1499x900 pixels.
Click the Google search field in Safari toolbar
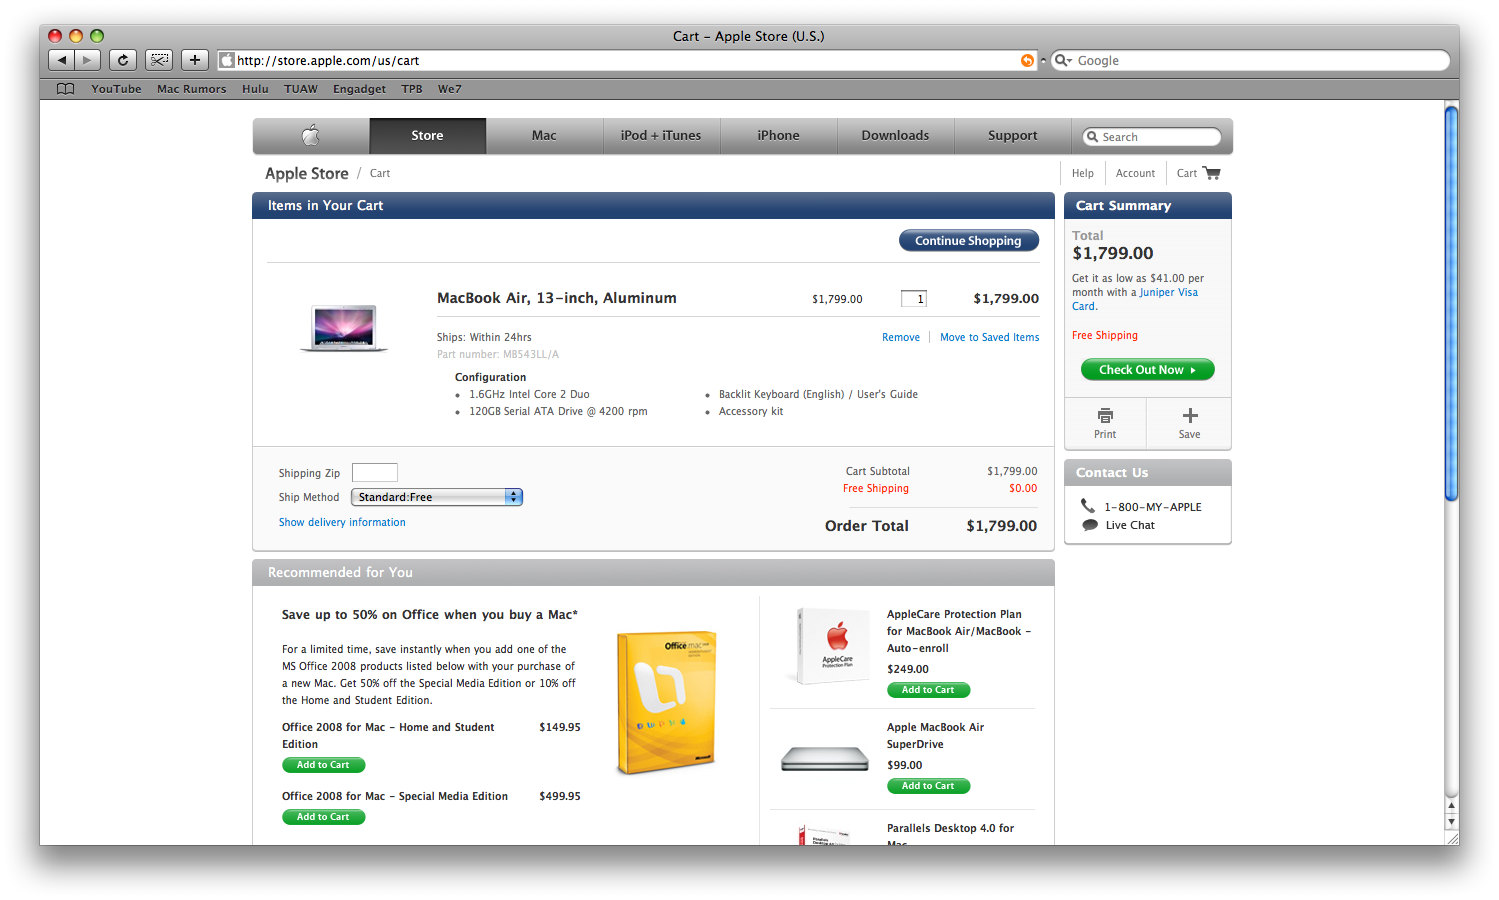point(1250,60)
